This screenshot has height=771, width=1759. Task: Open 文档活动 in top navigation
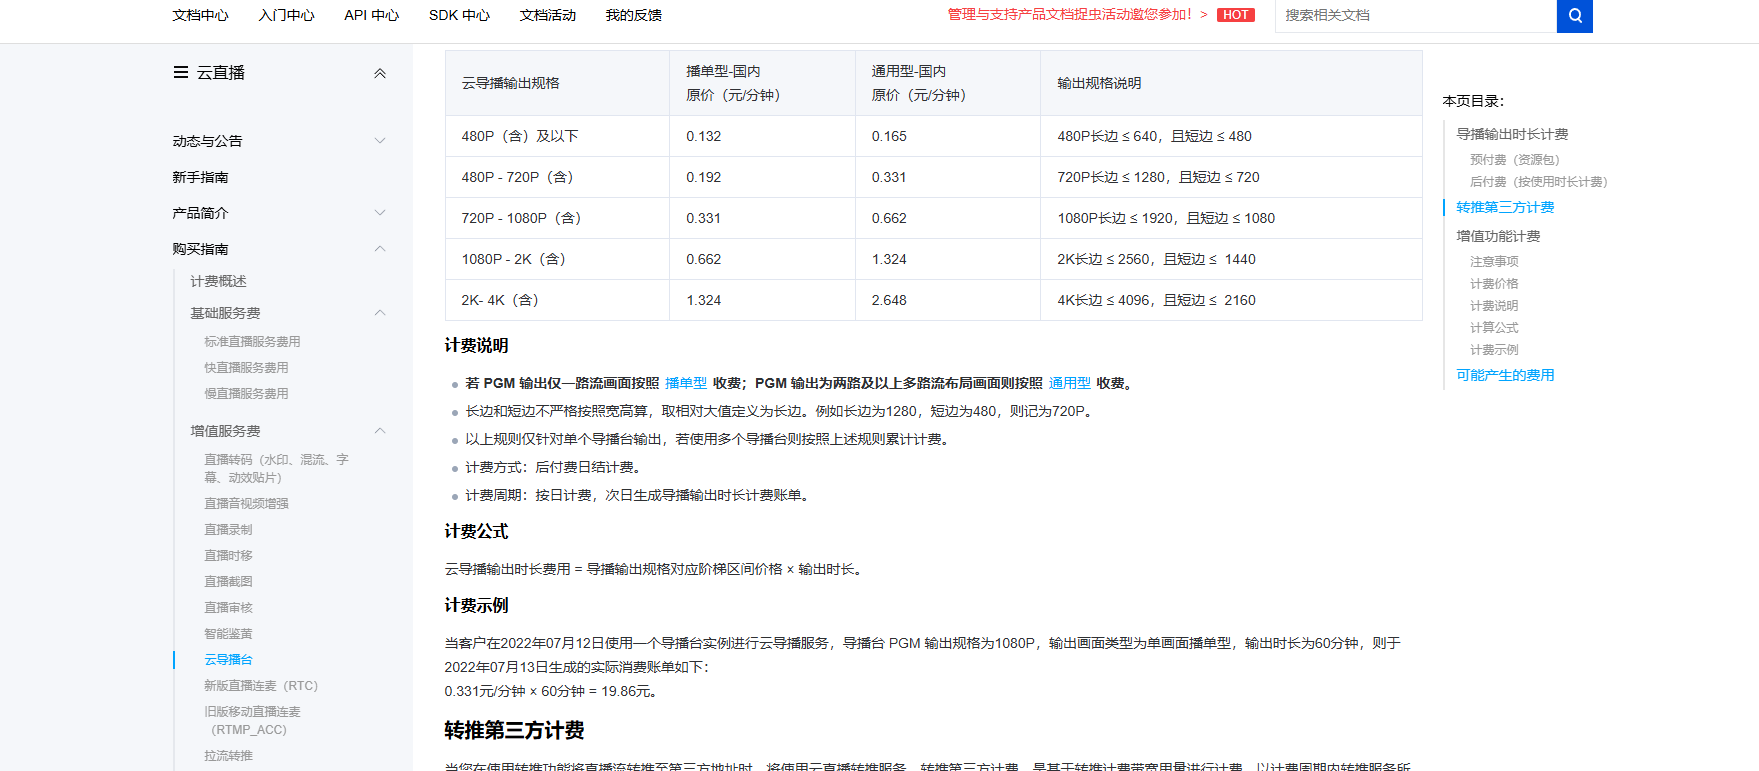pyautogui.click(x=548, y=15)
